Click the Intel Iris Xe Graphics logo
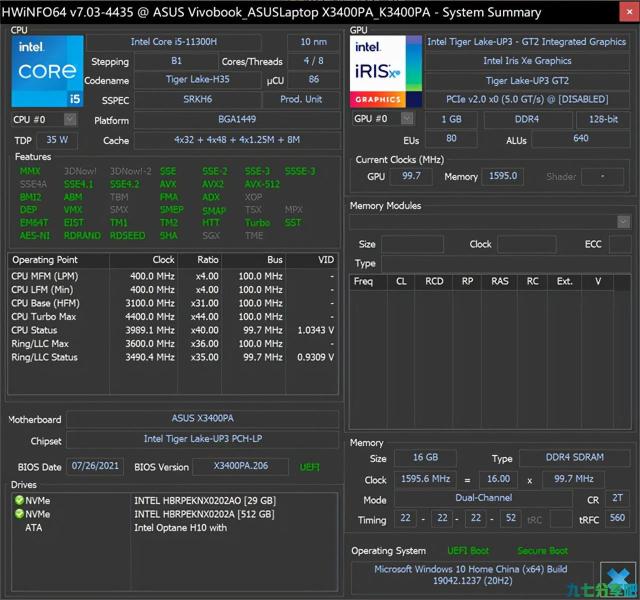640x600 pixels. (x=386, y=71)
